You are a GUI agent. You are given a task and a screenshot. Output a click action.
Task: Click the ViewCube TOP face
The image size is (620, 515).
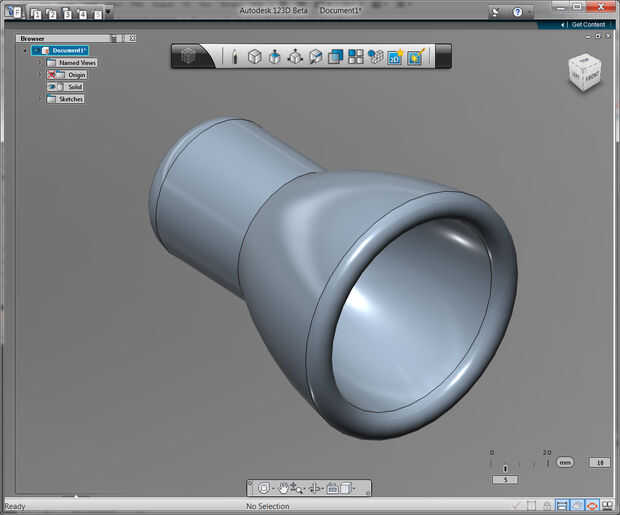pos(584,61)
